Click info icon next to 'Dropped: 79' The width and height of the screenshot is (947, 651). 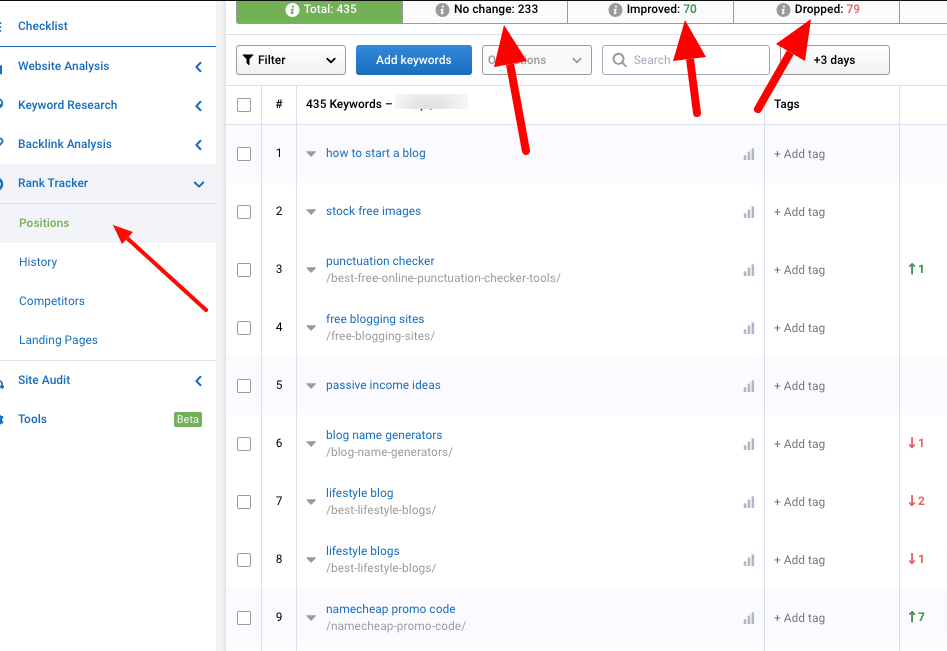(x=783, y=10)
